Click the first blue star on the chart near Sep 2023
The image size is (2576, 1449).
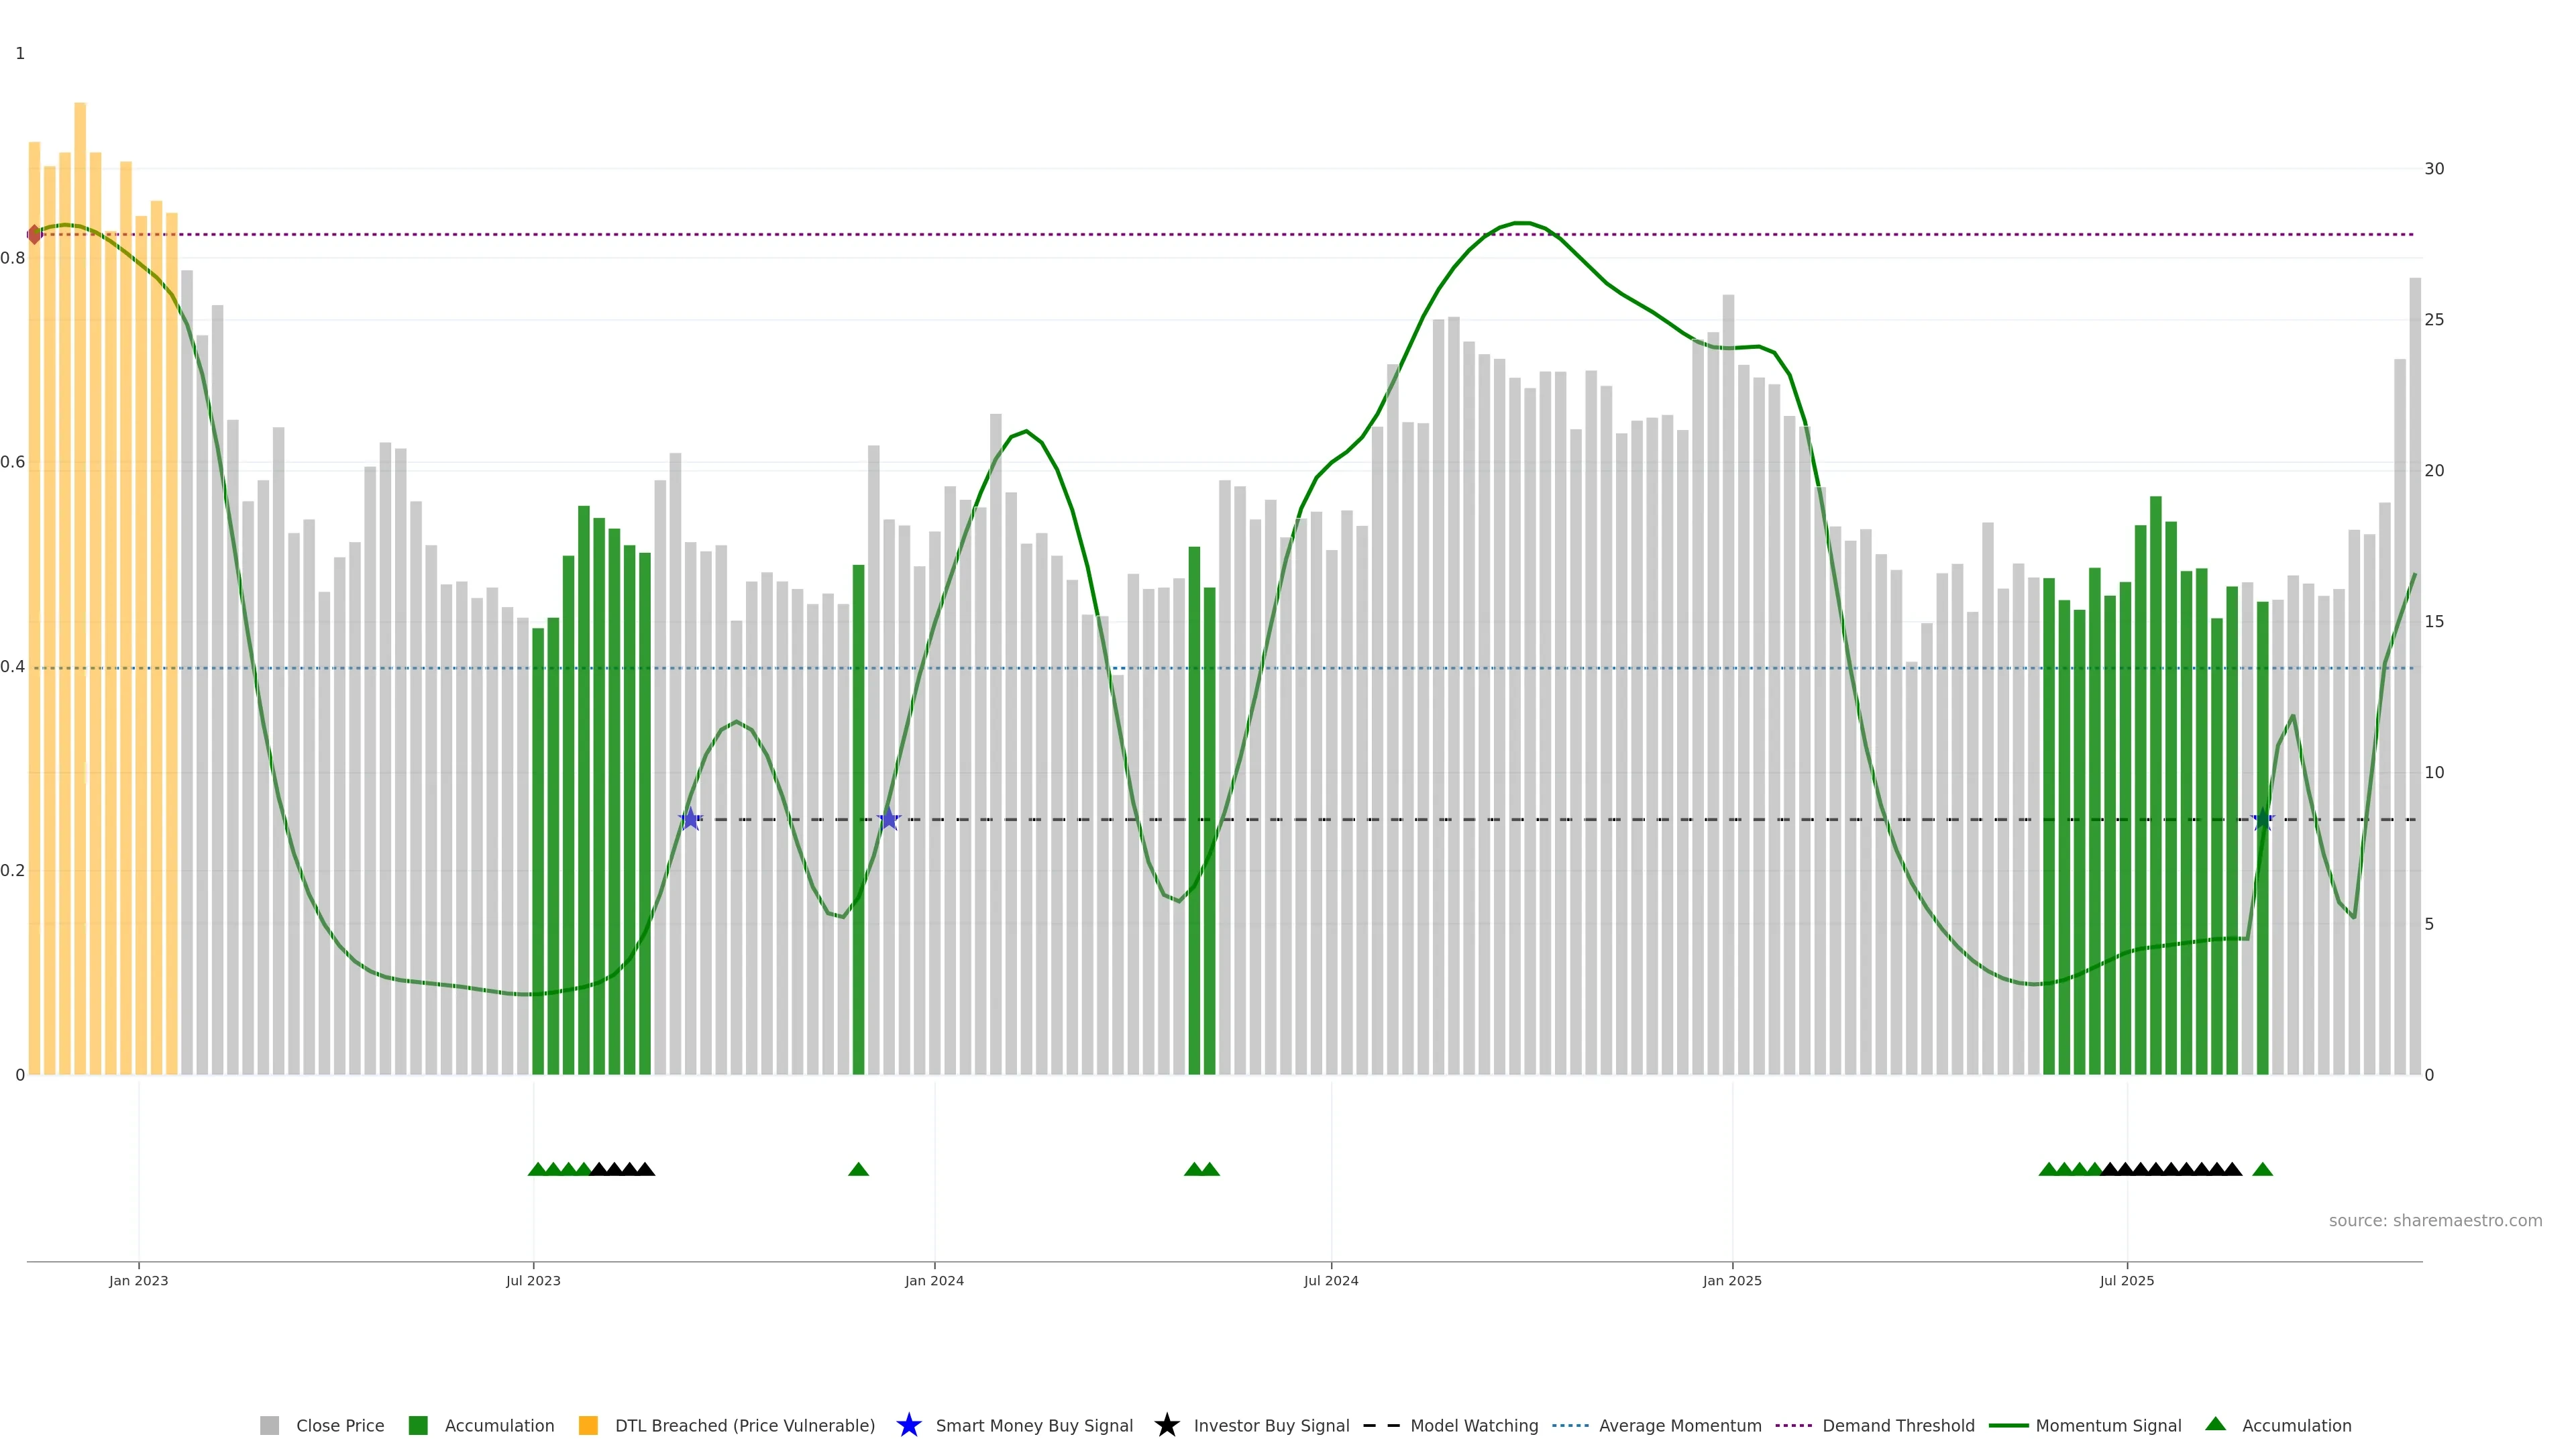pyautogui.click(x=690, y=819)
